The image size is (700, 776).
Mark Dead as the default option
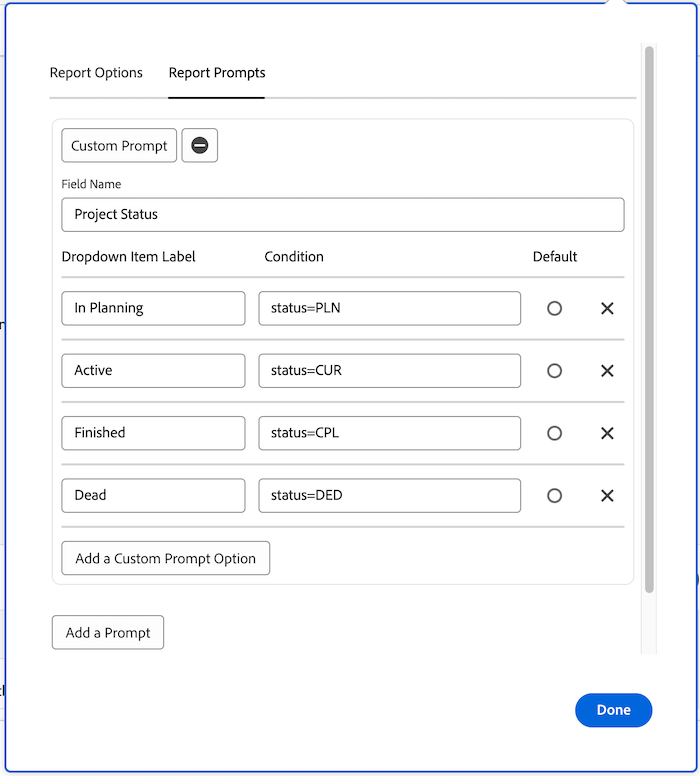(554, 496)
